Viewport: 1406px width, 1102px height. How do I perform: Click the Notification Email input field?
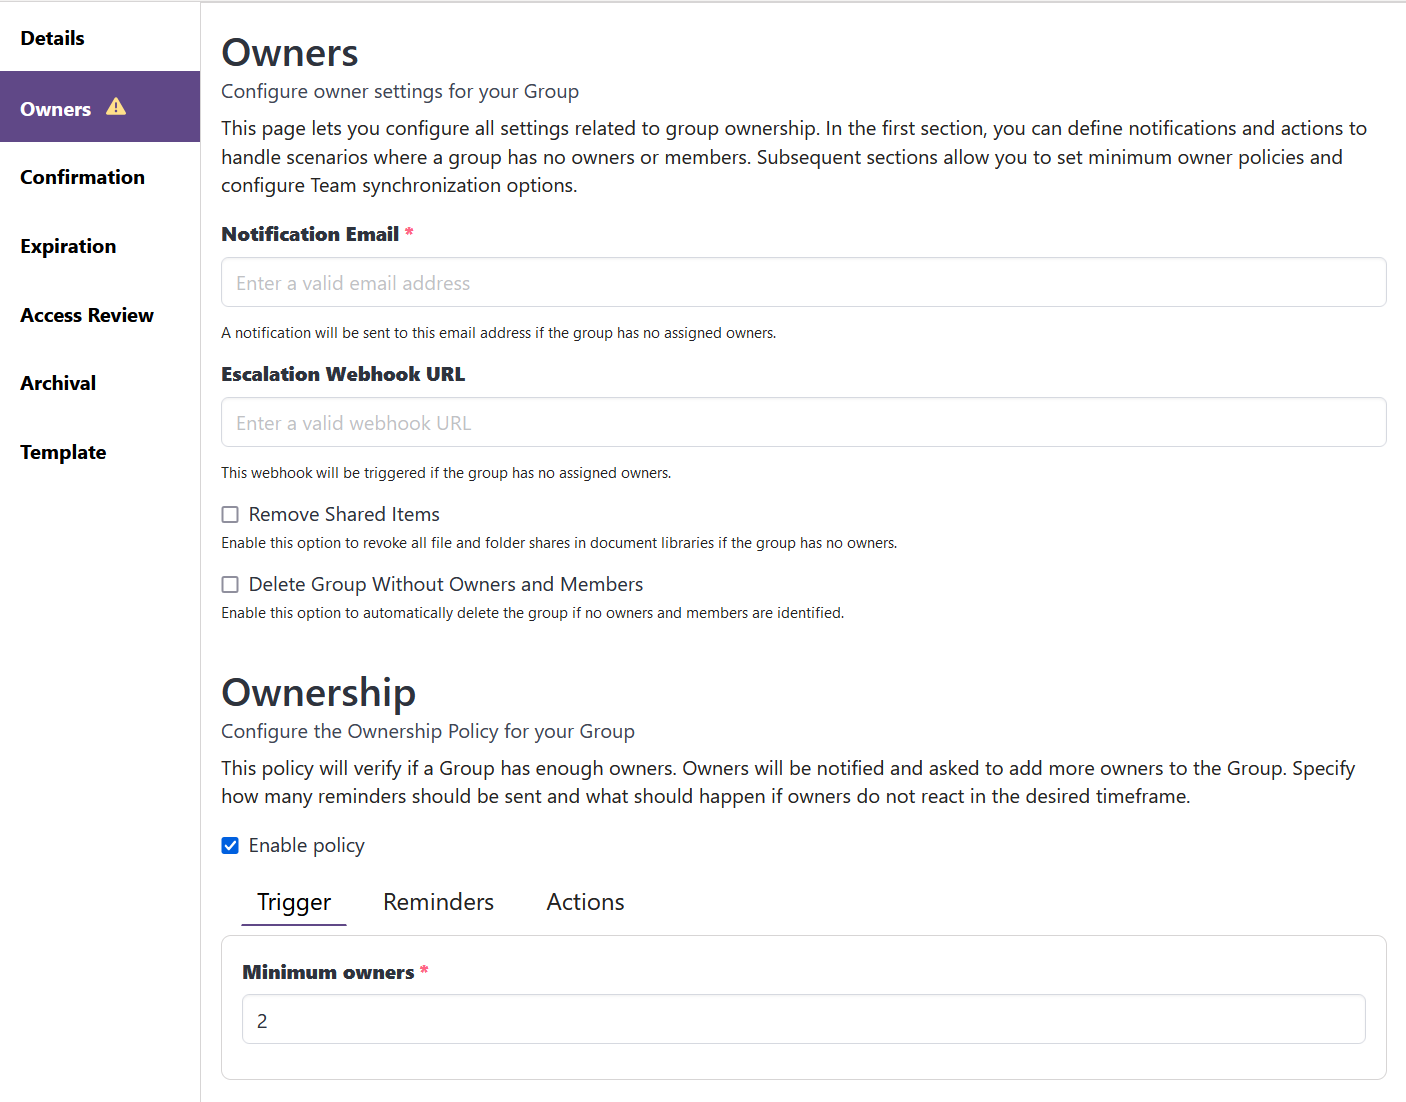click(x=803, y=283)
